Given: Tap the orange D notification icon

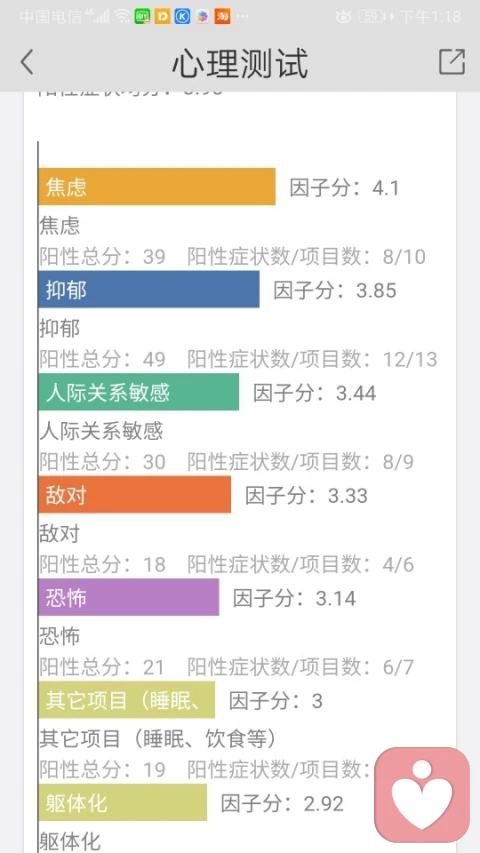Looking at the screenshot, I should pos(162,17).
